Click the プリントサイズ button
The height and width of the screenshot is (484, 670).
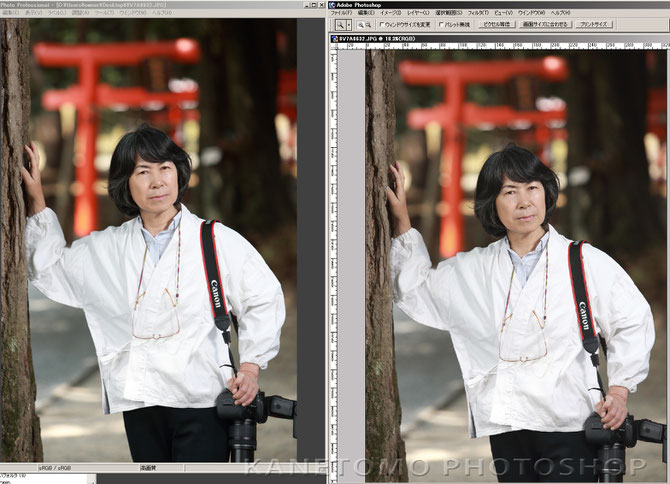click(594, 24)
